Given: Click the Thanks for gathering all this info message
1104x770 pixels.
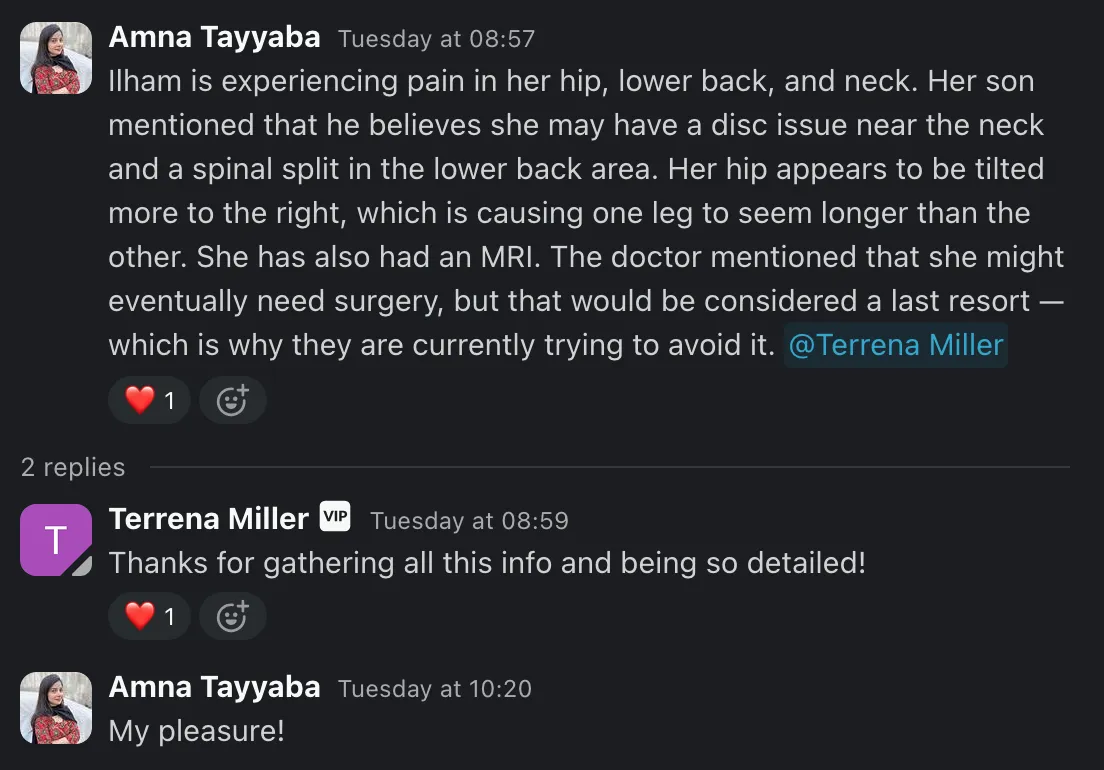Looking at the screenshot, I should 486,563.
